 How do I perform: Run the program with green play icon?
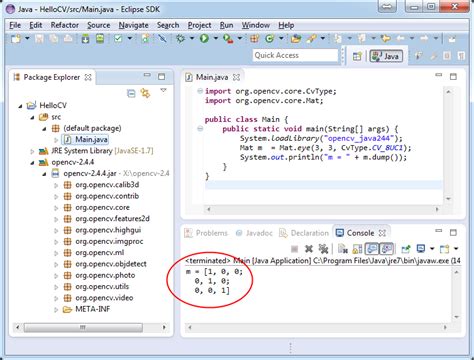click(204, 39)
